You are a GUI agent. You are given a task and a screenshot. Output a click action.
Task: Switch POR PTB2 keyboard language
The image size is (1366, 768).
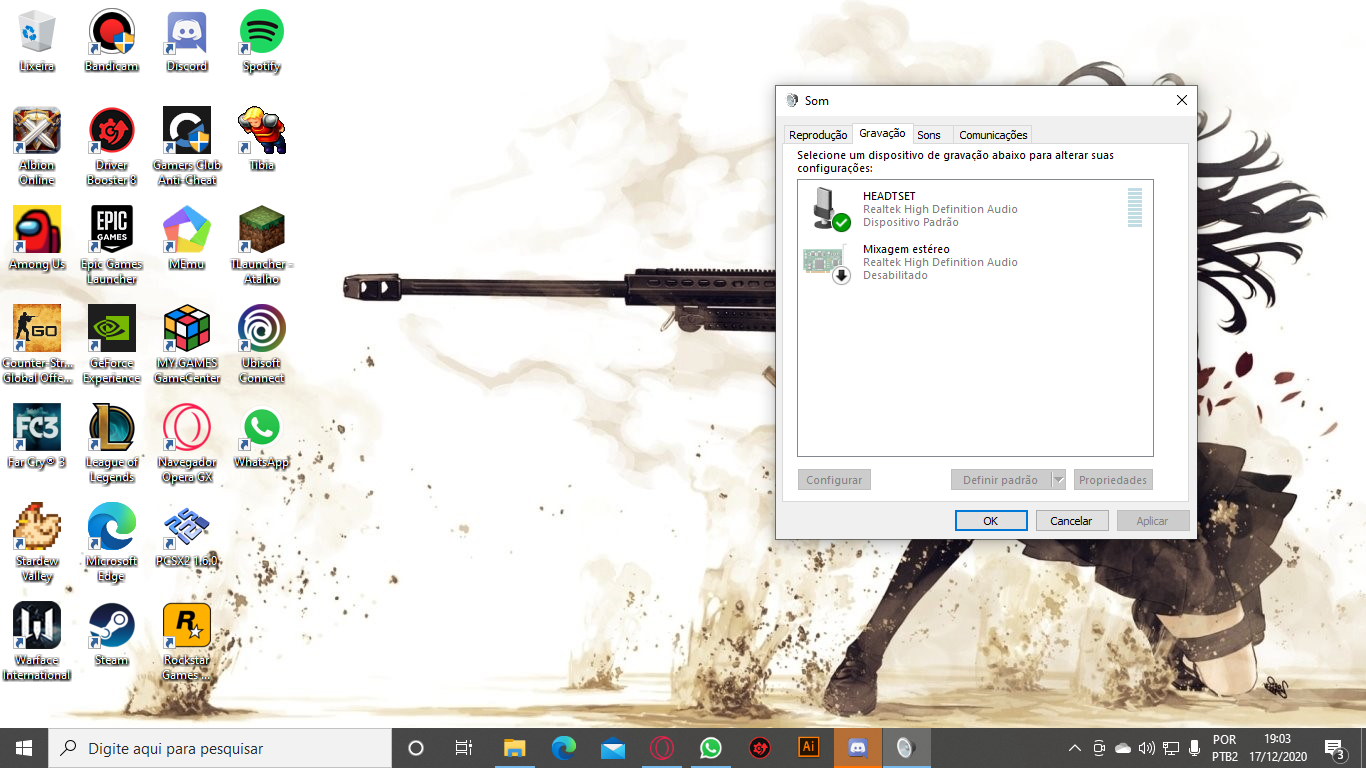tap(1225, 748)
